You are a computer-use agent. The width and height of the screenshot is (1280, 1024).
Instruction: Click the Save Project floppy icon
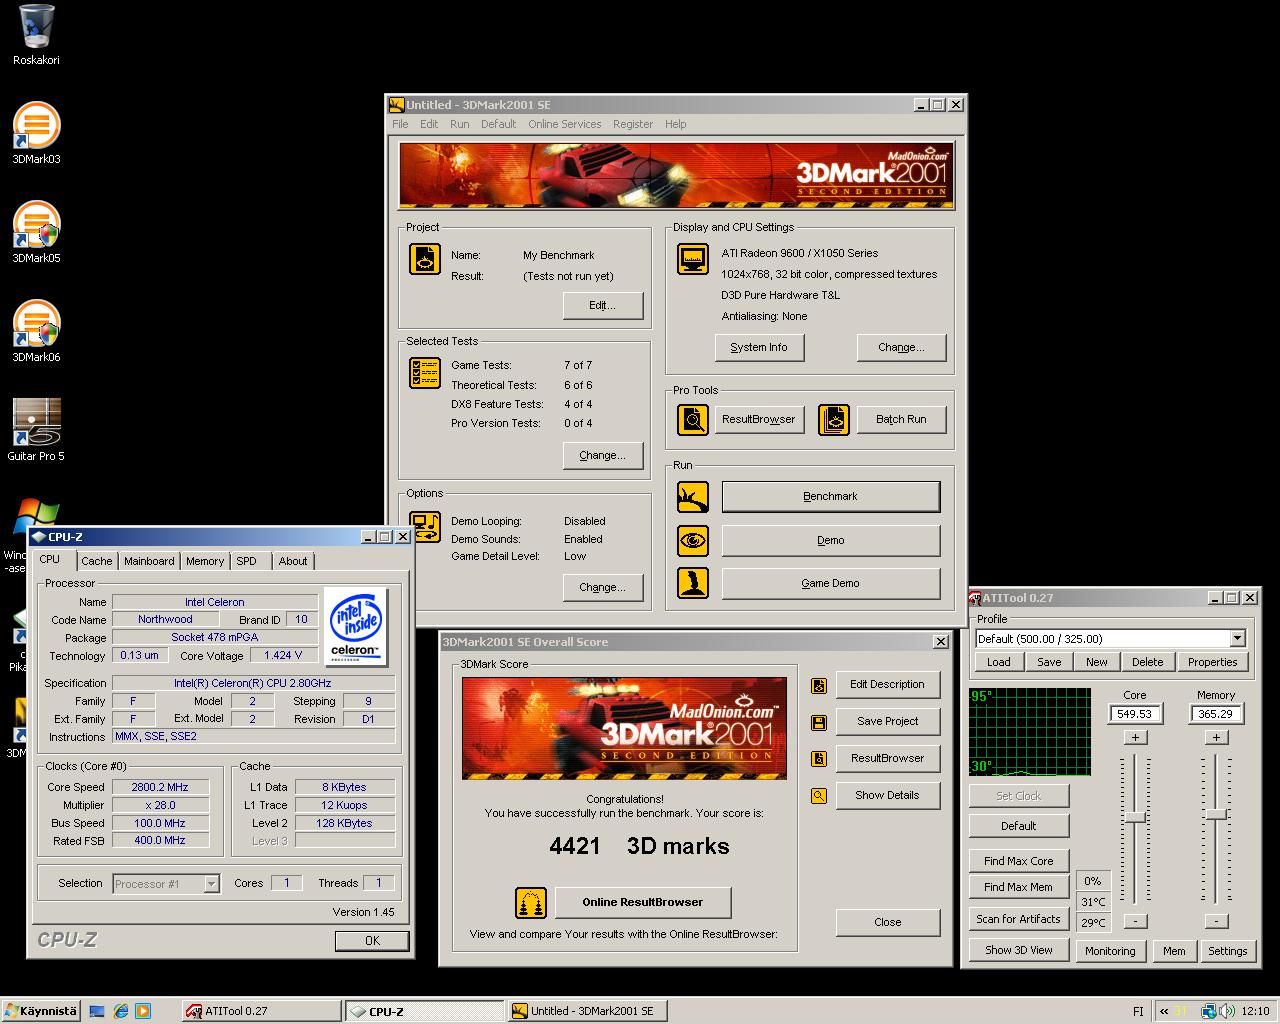(819, 722)
